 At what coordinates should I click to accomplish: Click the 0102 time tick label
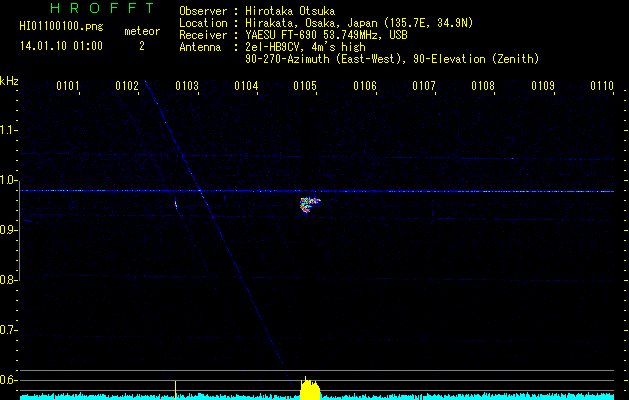[x=127, y=86]
